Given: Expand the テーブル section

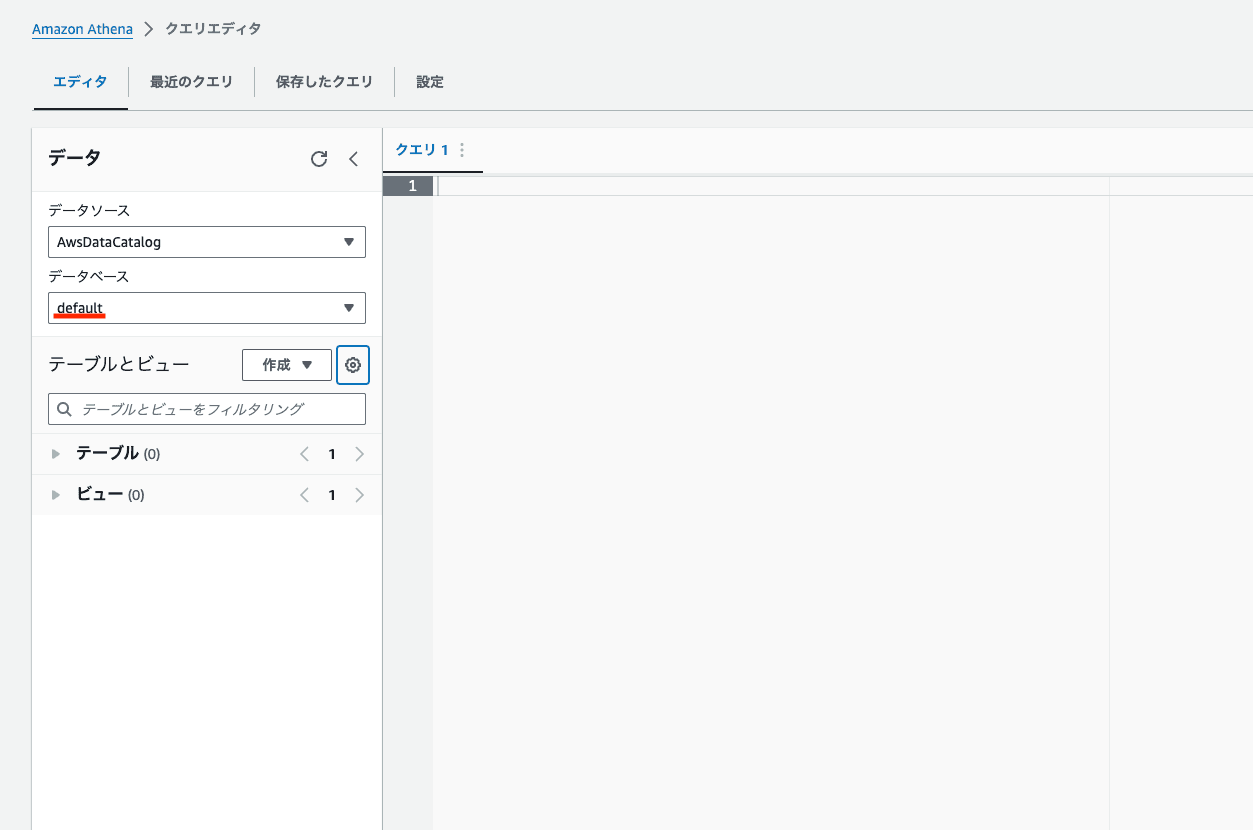Looking at the screenshot, I should 56,454.
